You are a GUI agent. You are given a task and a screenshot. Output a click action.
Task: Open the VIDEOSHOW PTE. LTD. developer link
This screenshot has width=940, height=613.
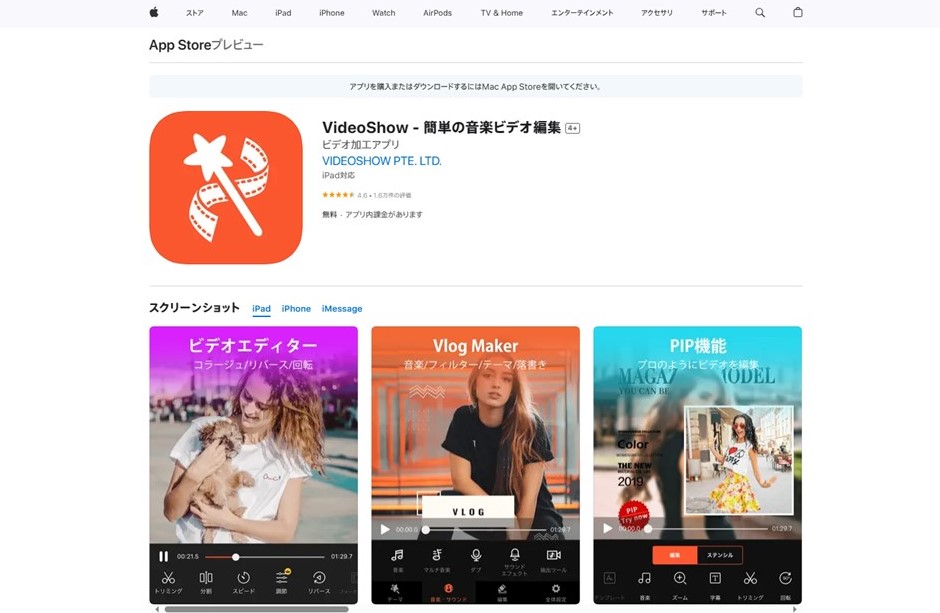tap(381, 161)
